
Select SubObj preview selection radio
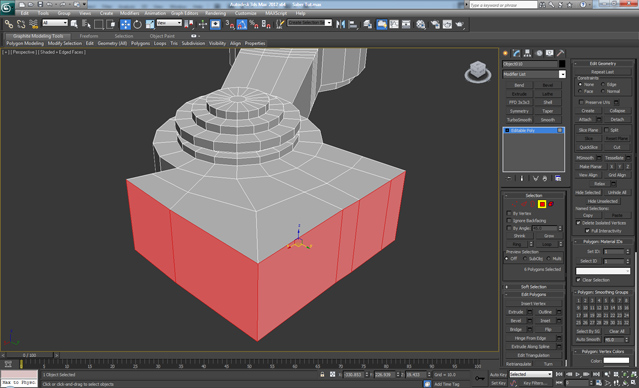525,259
